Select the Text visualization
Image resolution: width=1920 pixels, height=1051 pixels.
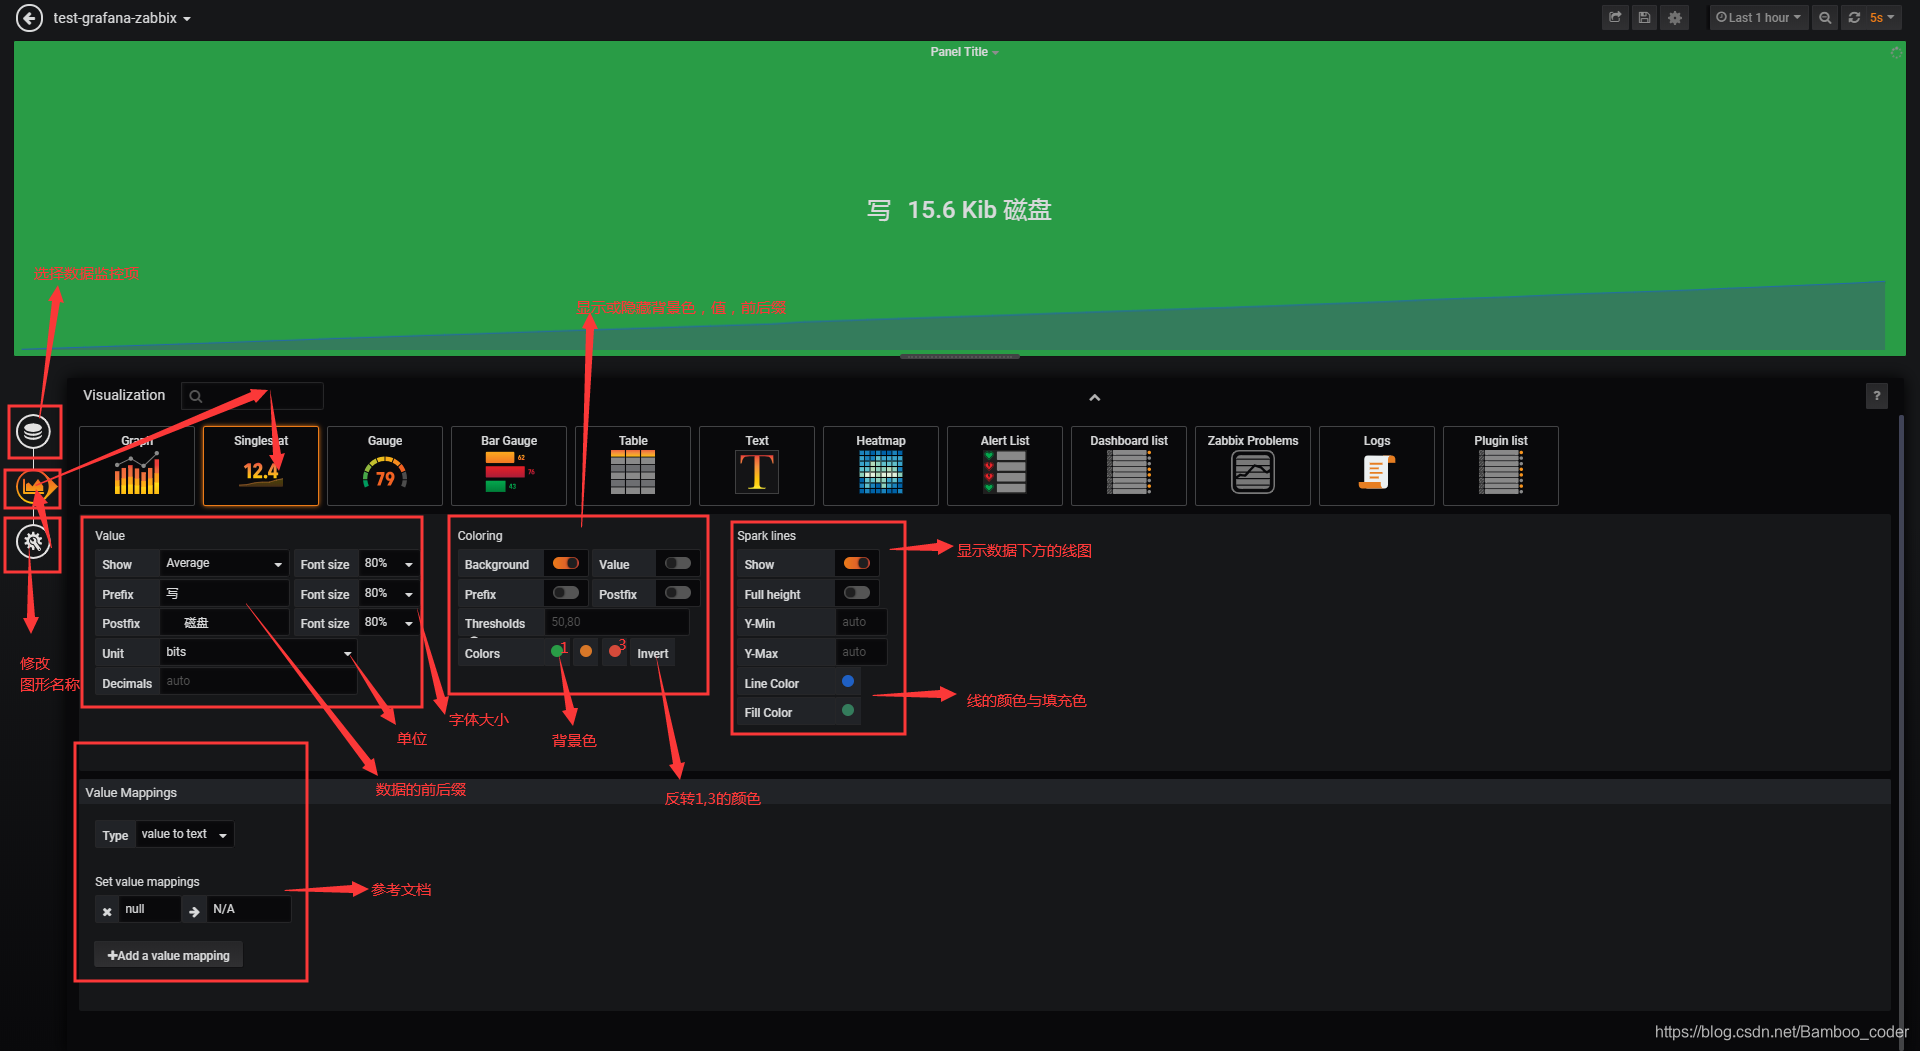pyautogui.click(x=757, y=466)
